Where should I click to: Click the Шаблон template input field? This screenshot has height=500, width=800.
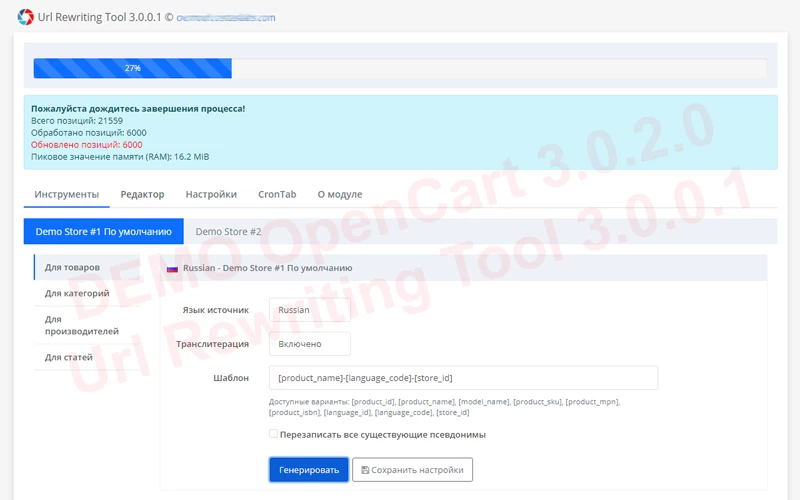[x=463, y=378]
